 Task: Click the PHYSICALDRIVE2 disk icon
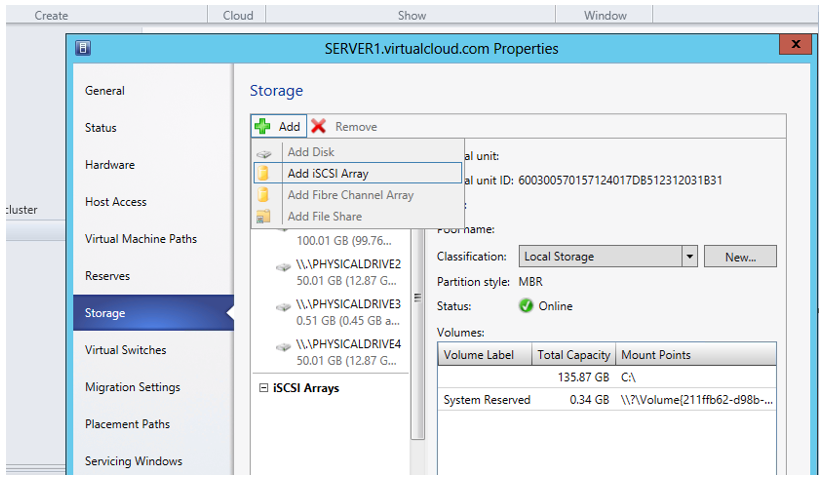click(284, 266)
